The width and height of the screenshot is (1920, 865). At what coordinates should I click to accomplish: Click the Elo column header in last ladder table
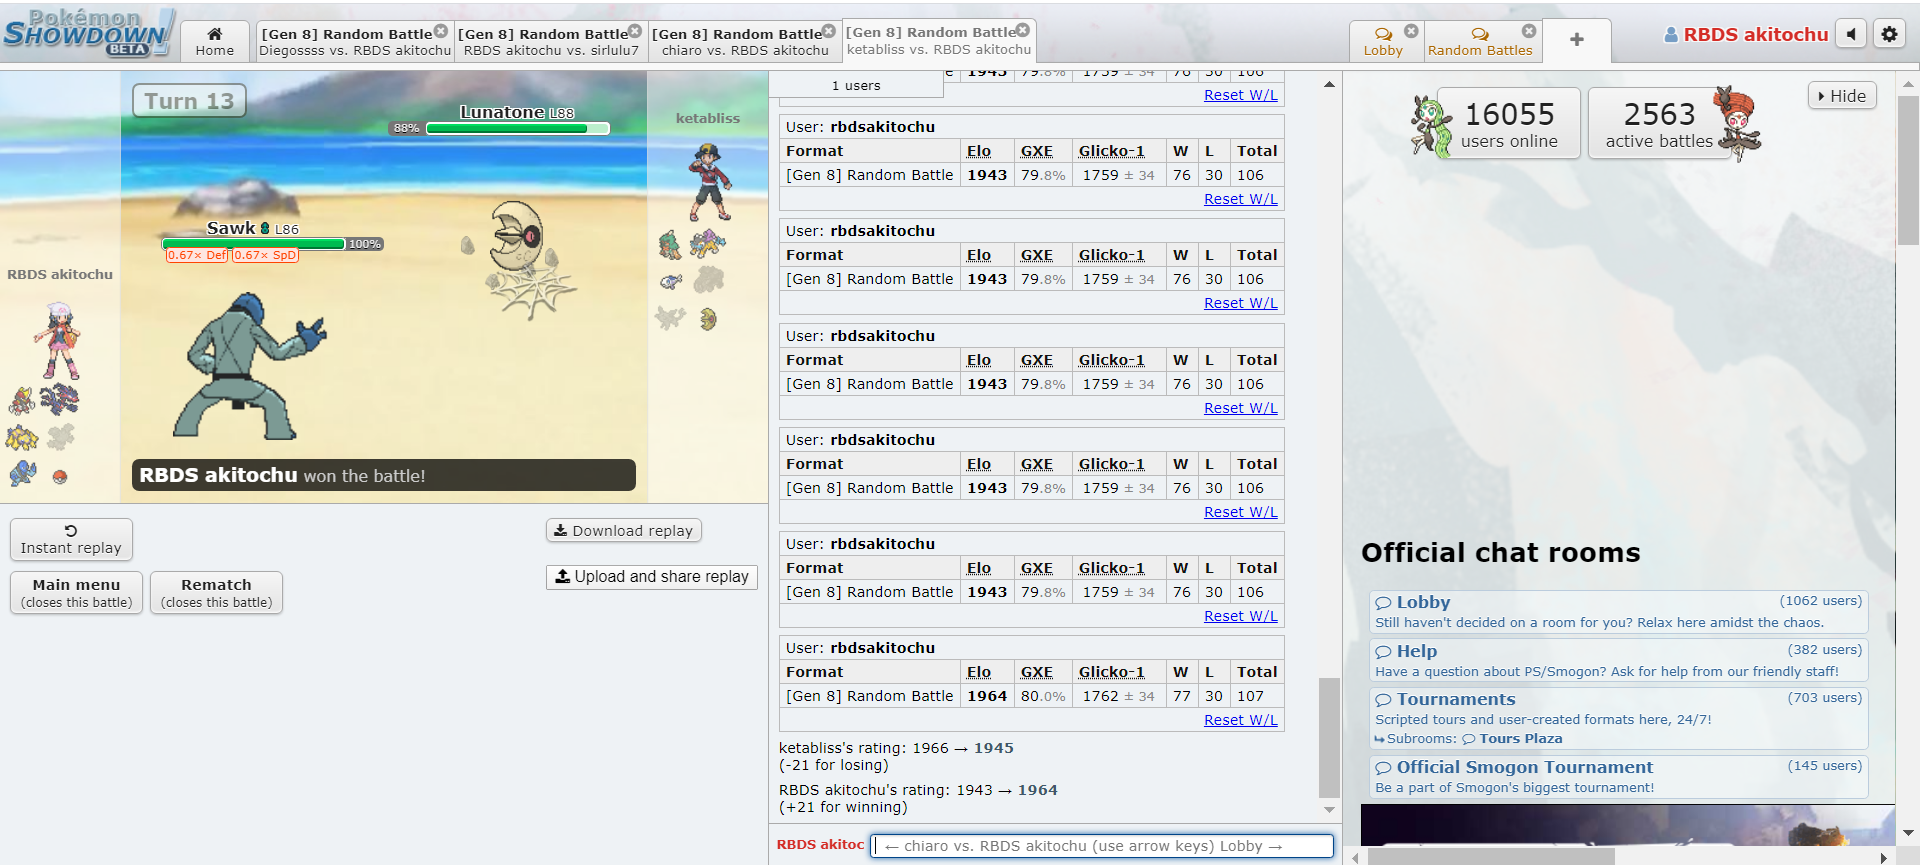979,672
